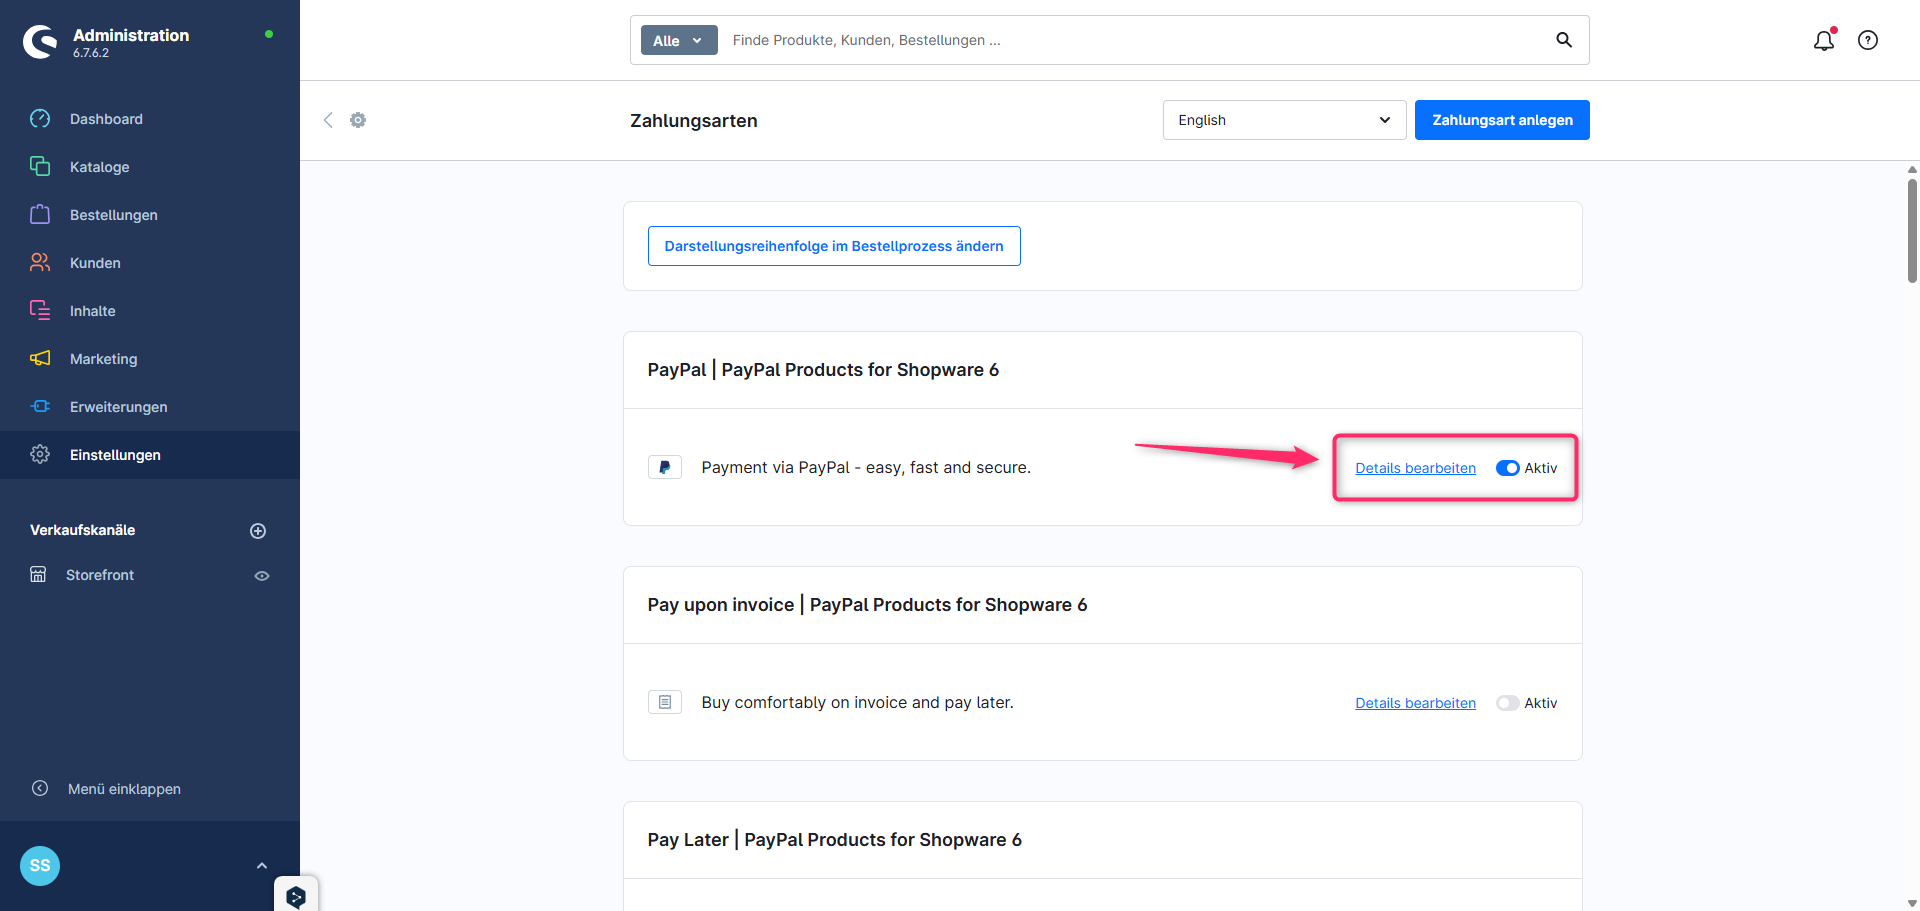Click the Erweiterungen plug icon
This screenshot has width=1920, height=911.
click(x=40, y=406)
